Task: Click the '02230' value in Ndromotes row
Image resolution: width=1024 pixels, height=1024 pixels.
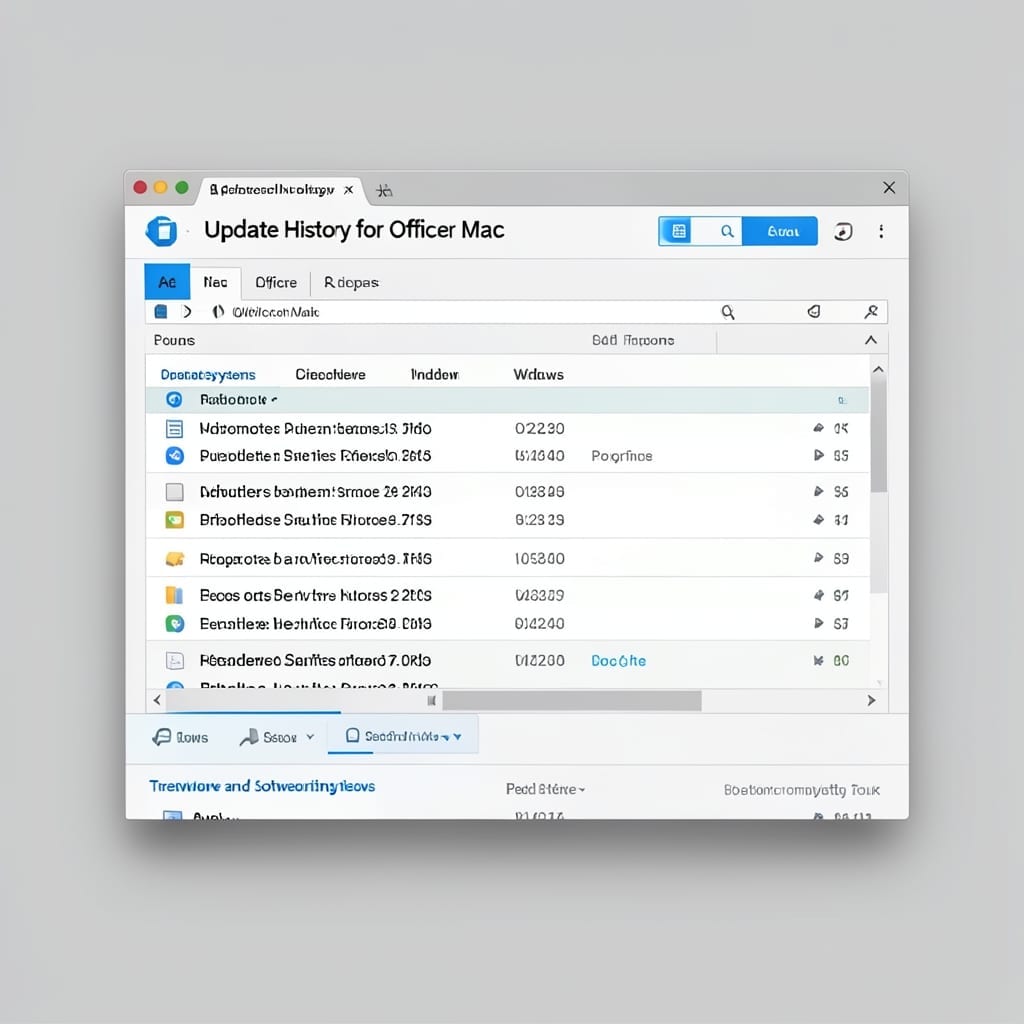Action: tap(539, 428)
